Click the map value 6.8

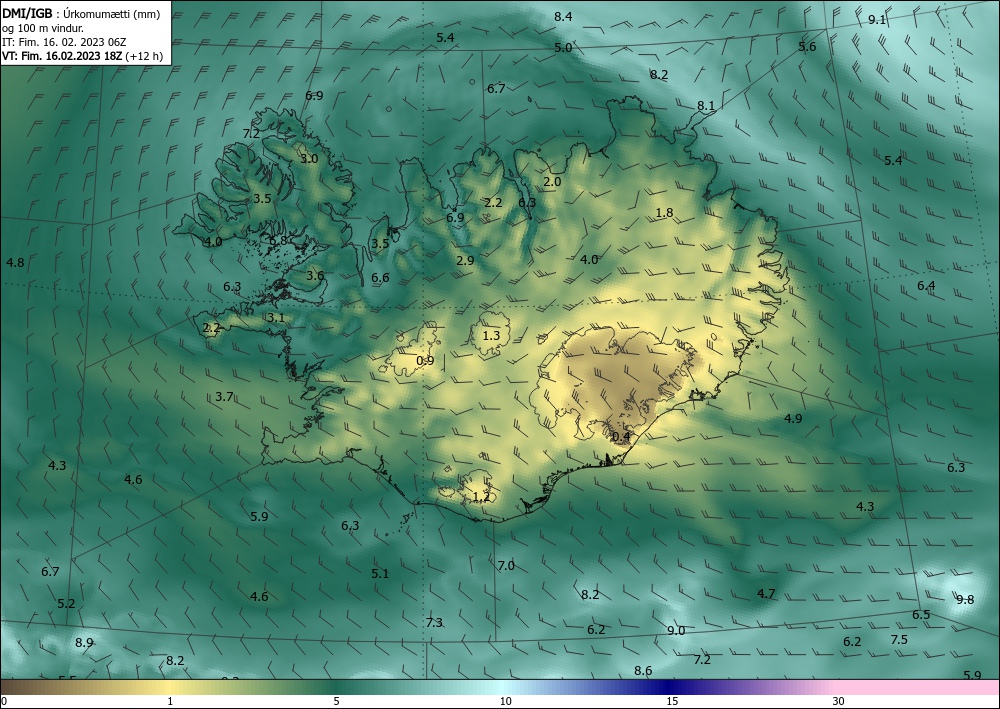[278, 241]
